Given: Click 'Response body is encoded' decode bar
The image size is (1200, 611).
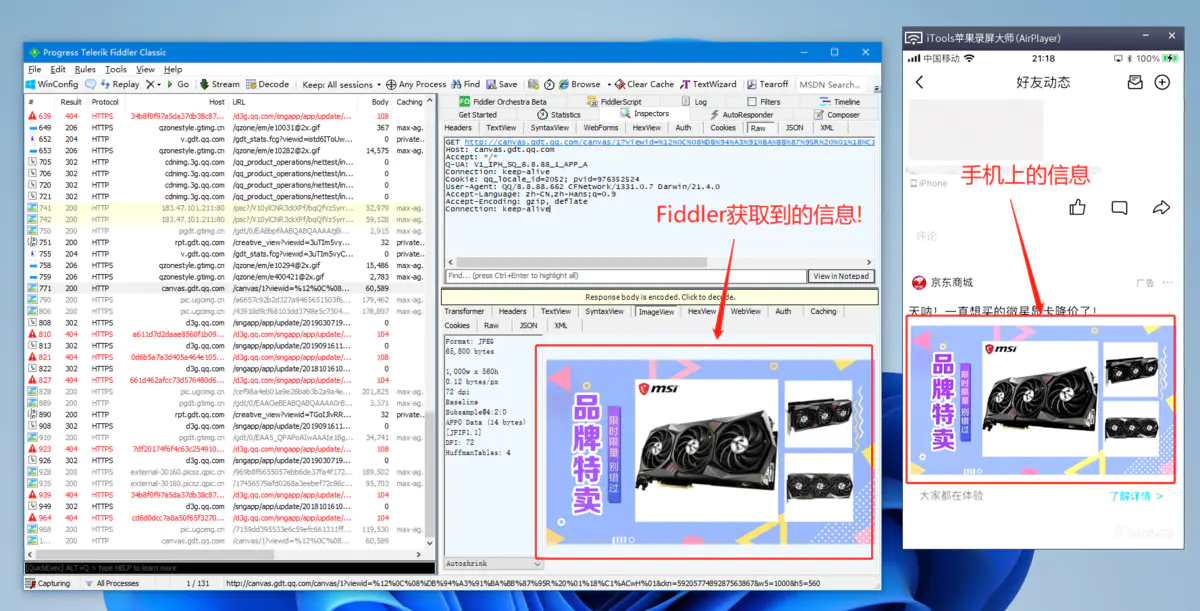Looking at the screenshot, I should coord(659,297).
